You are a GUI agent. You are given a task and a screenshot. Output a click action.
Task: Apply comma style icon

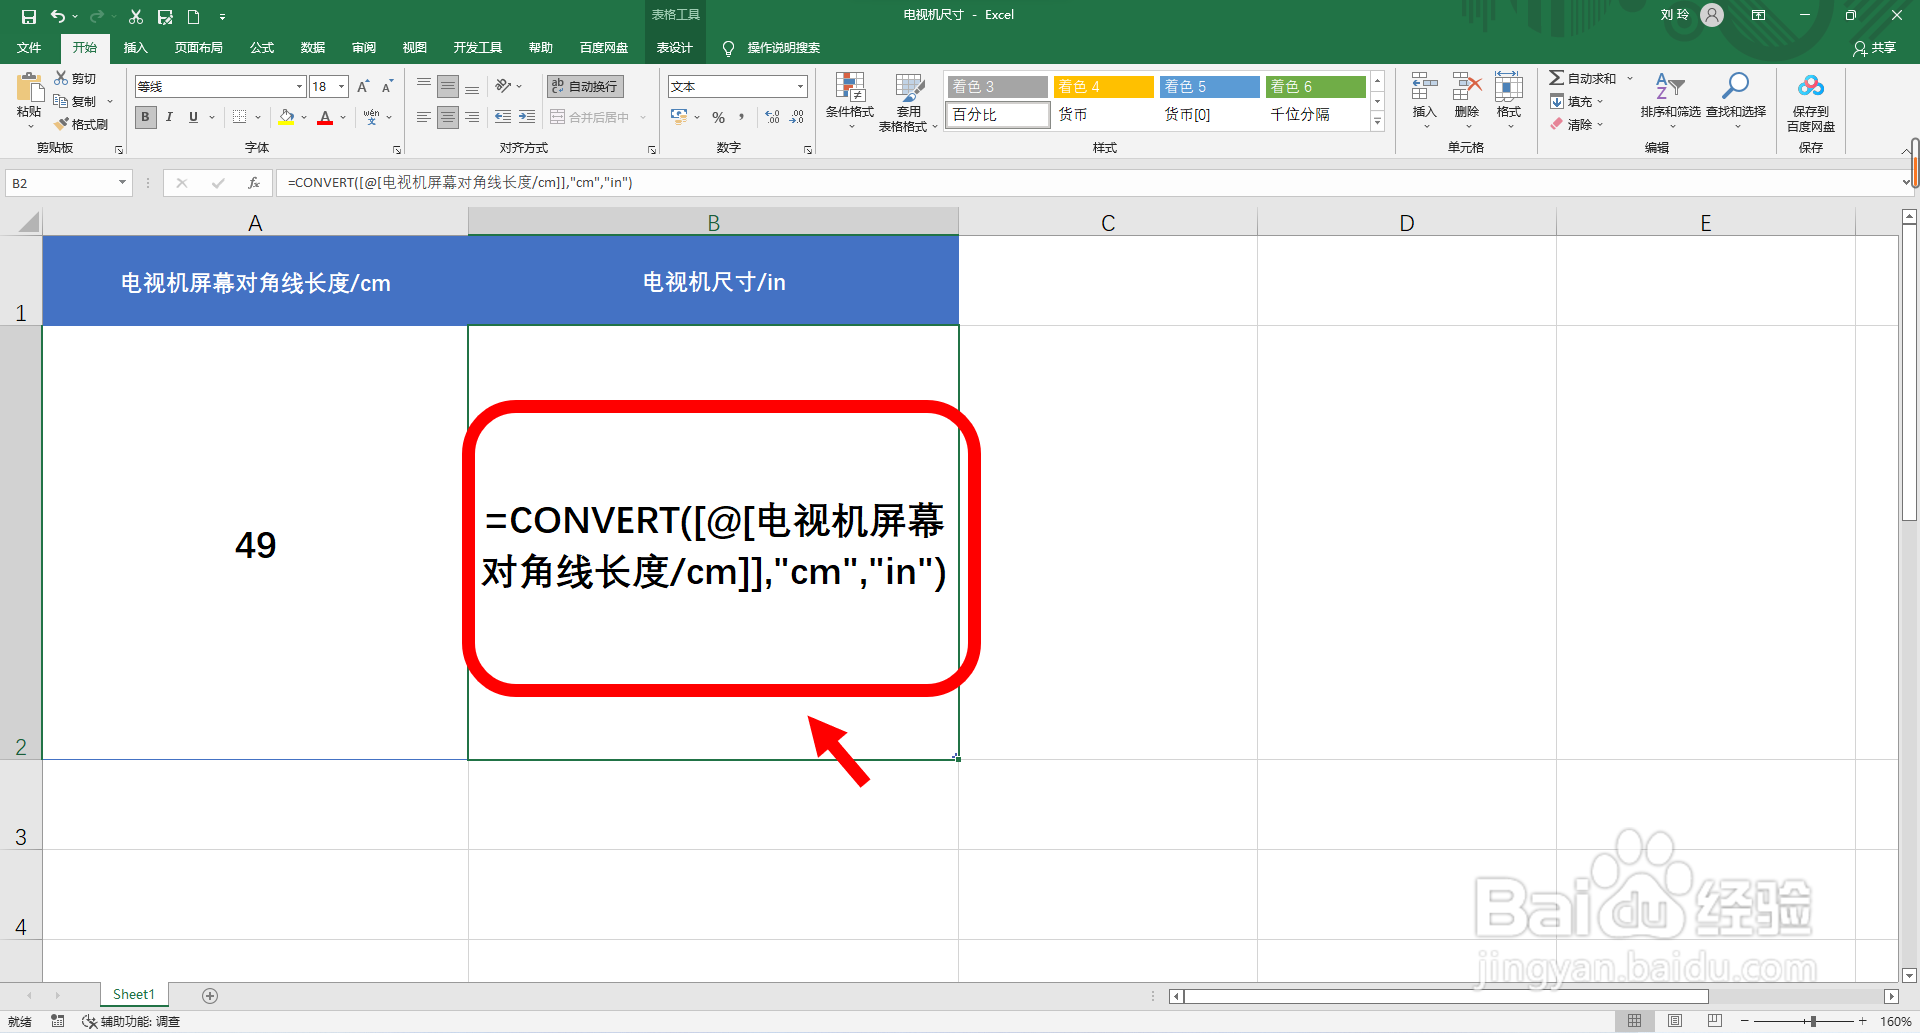coord(742,117)
